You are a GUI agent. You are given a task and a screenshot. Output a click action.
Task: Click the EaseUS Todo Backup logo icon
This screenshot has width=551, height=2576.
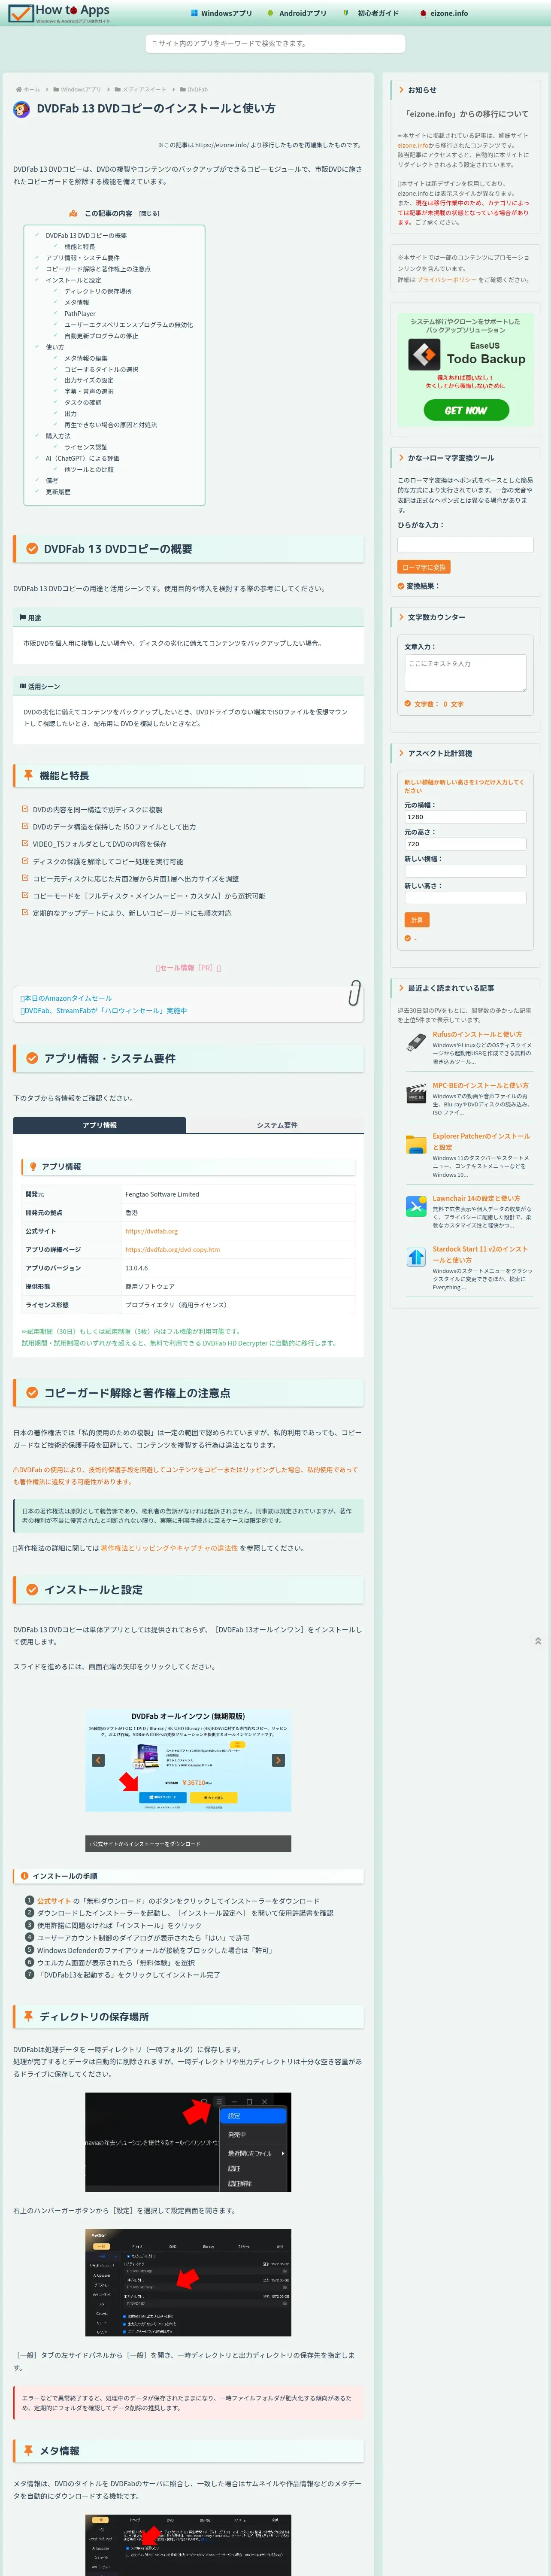(x=424, y=355)
